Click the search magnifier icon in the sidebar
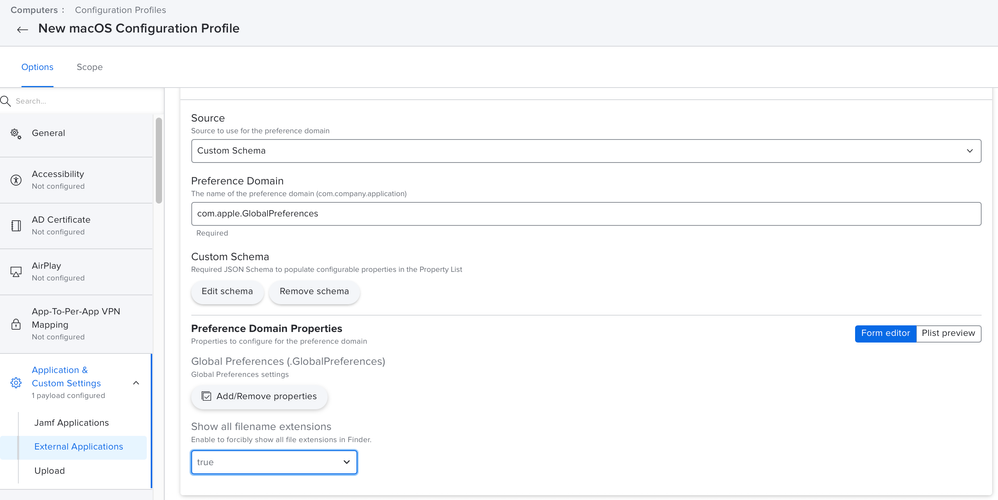 [x=6, y=101]
